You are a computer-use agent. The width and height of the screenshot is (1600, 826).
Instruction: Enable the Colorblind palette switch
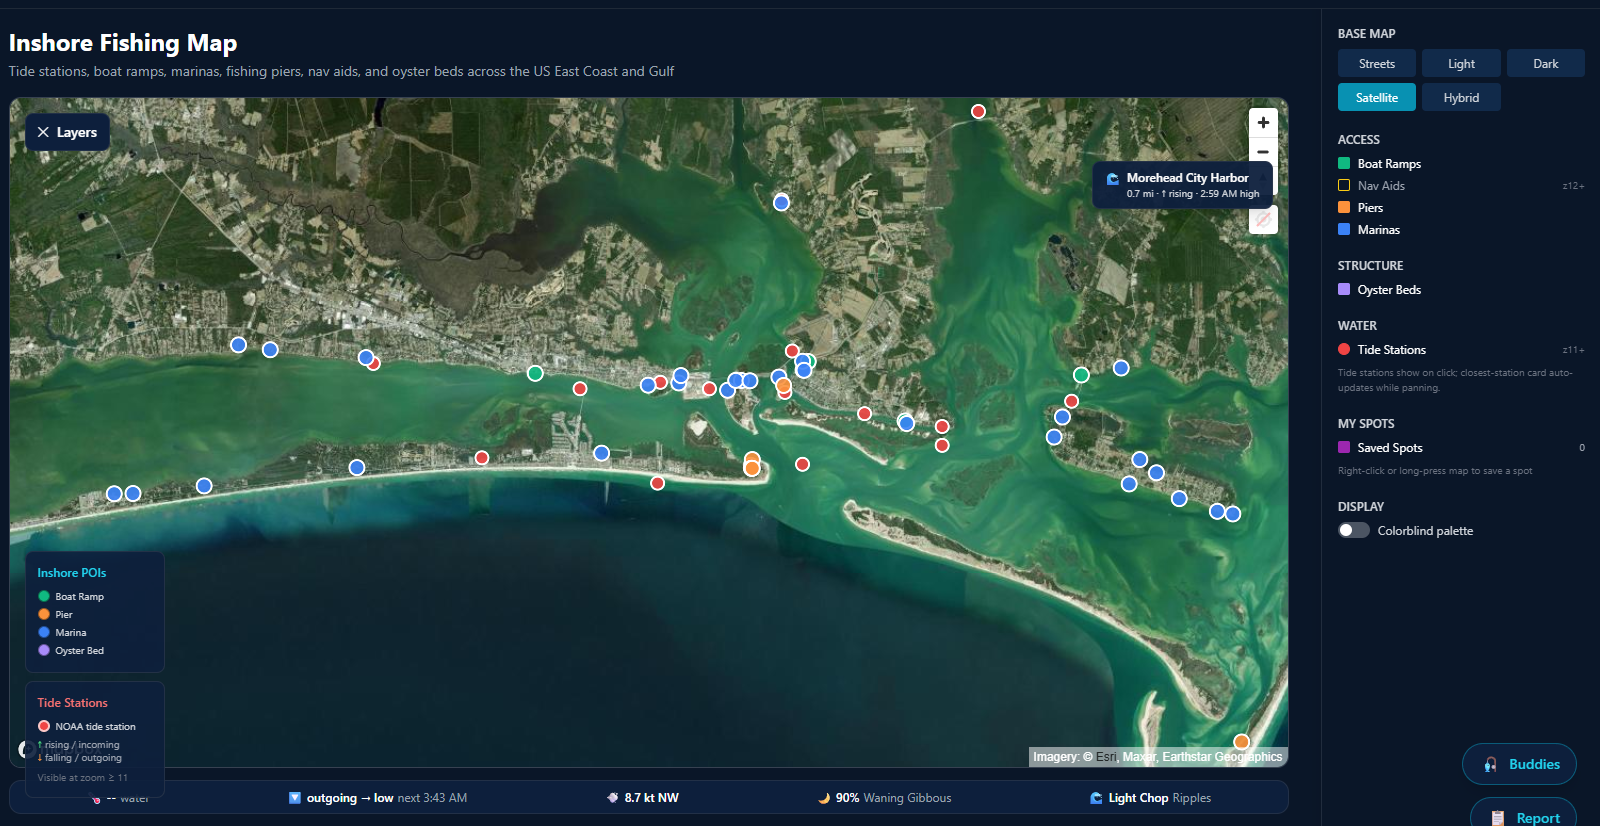point(1354,530)
